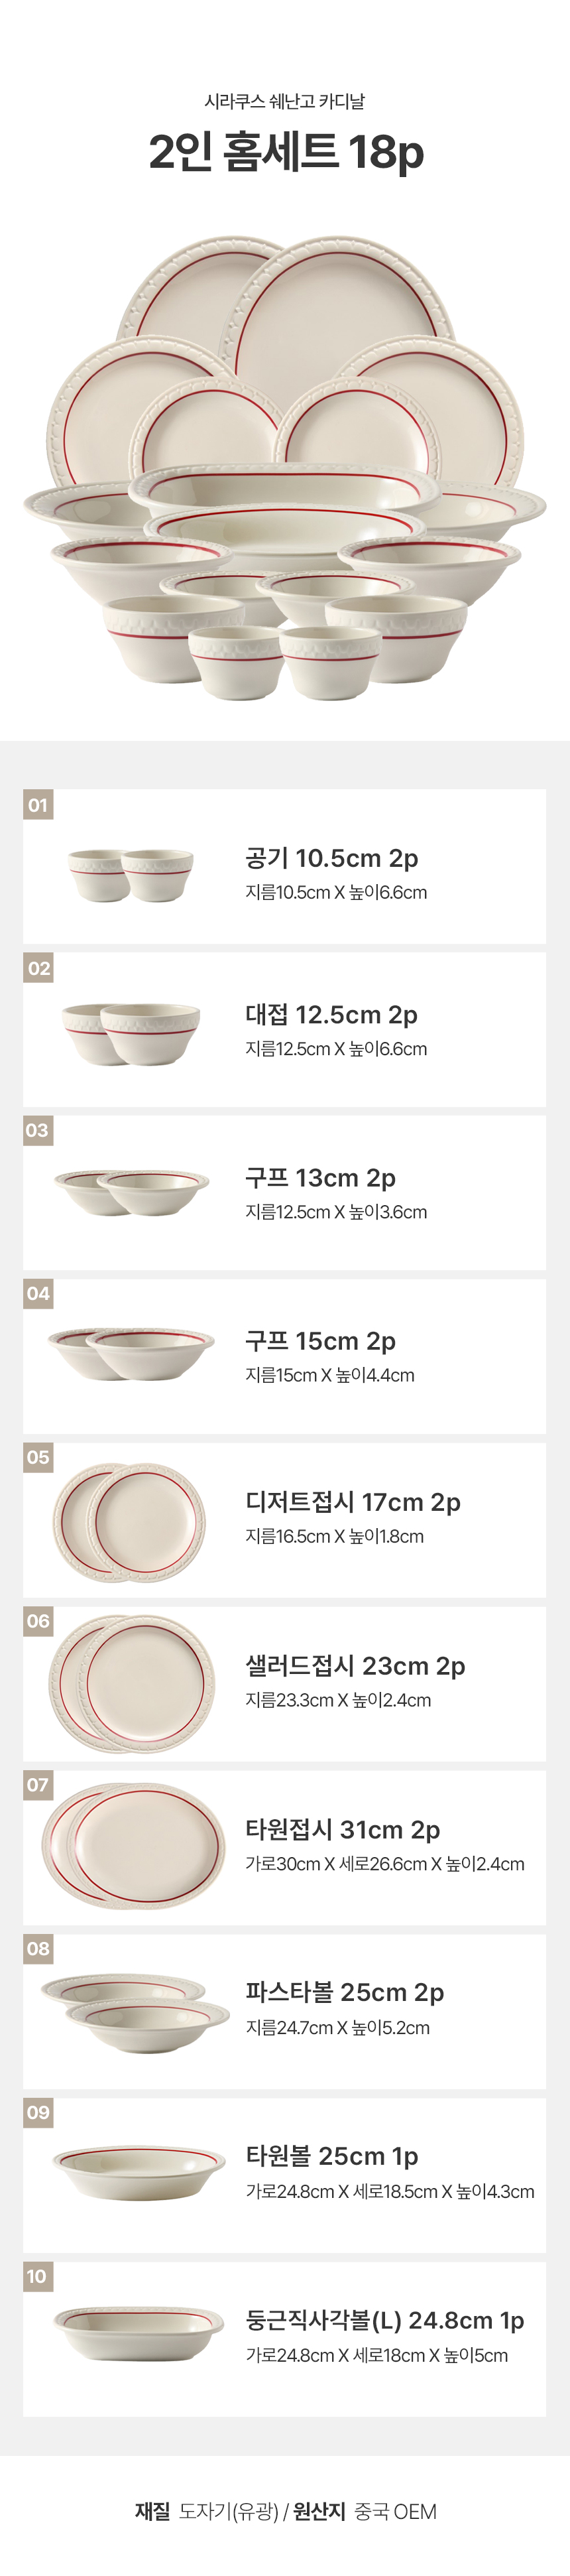Click the 대접 12.5cm bowl image
This screenshot has height=2576, width=570.
(131, 1033)
